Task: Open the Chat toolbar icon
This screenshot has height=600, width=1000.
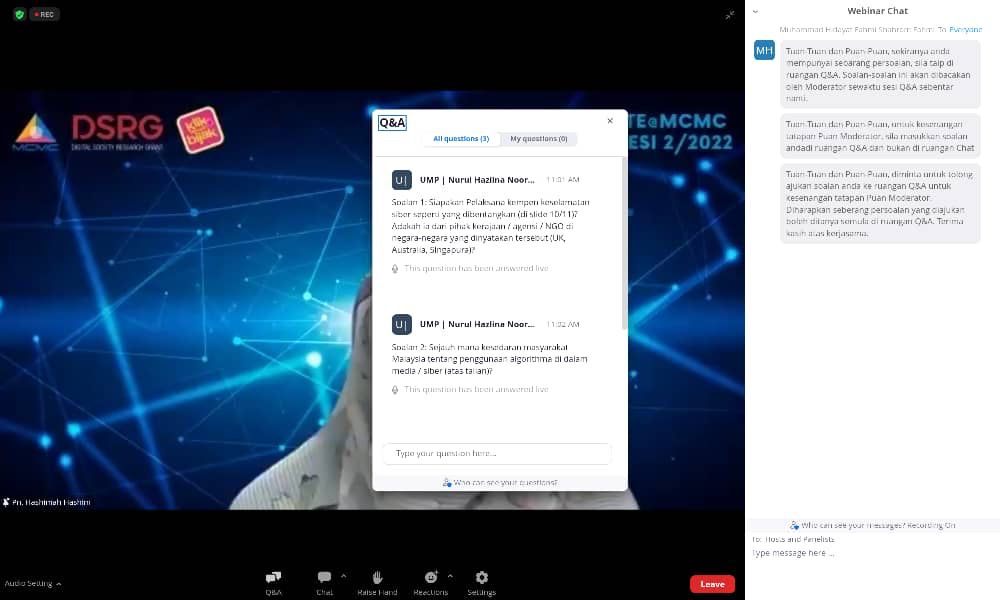Action: (324, 577)
